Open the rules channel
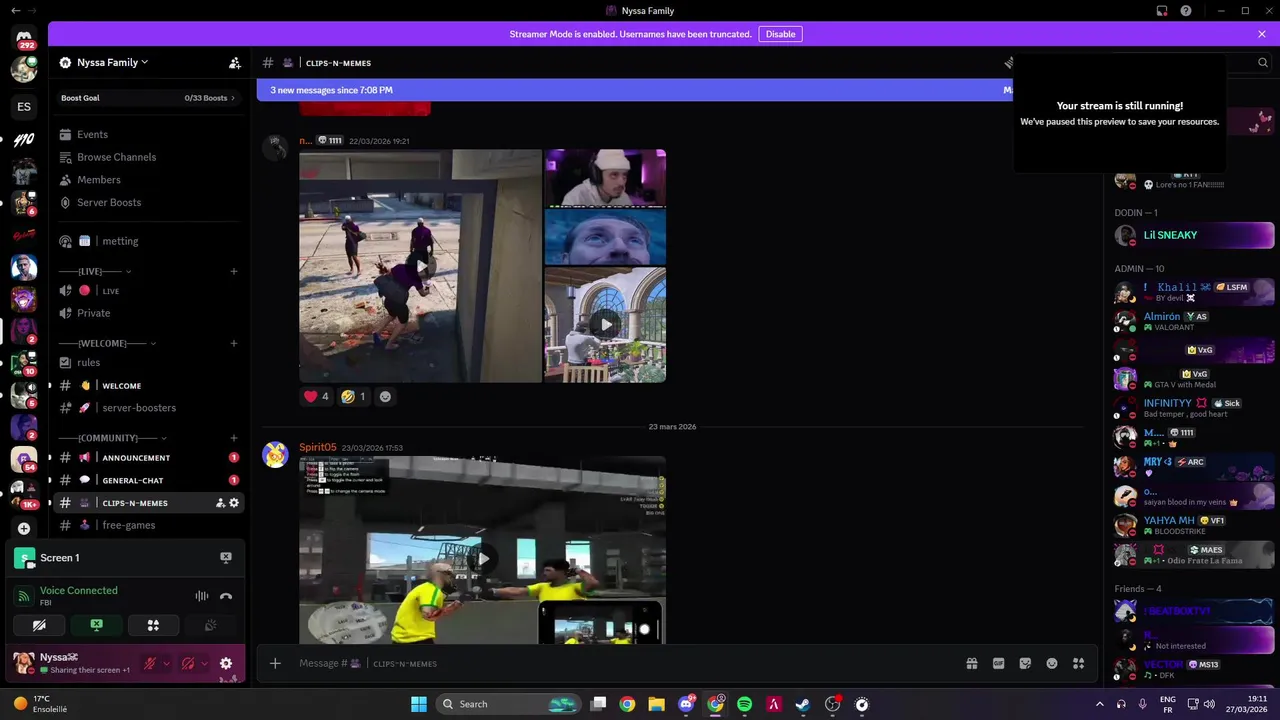Viewport: 1280px width, 720px height. click(x=148, y=363)
